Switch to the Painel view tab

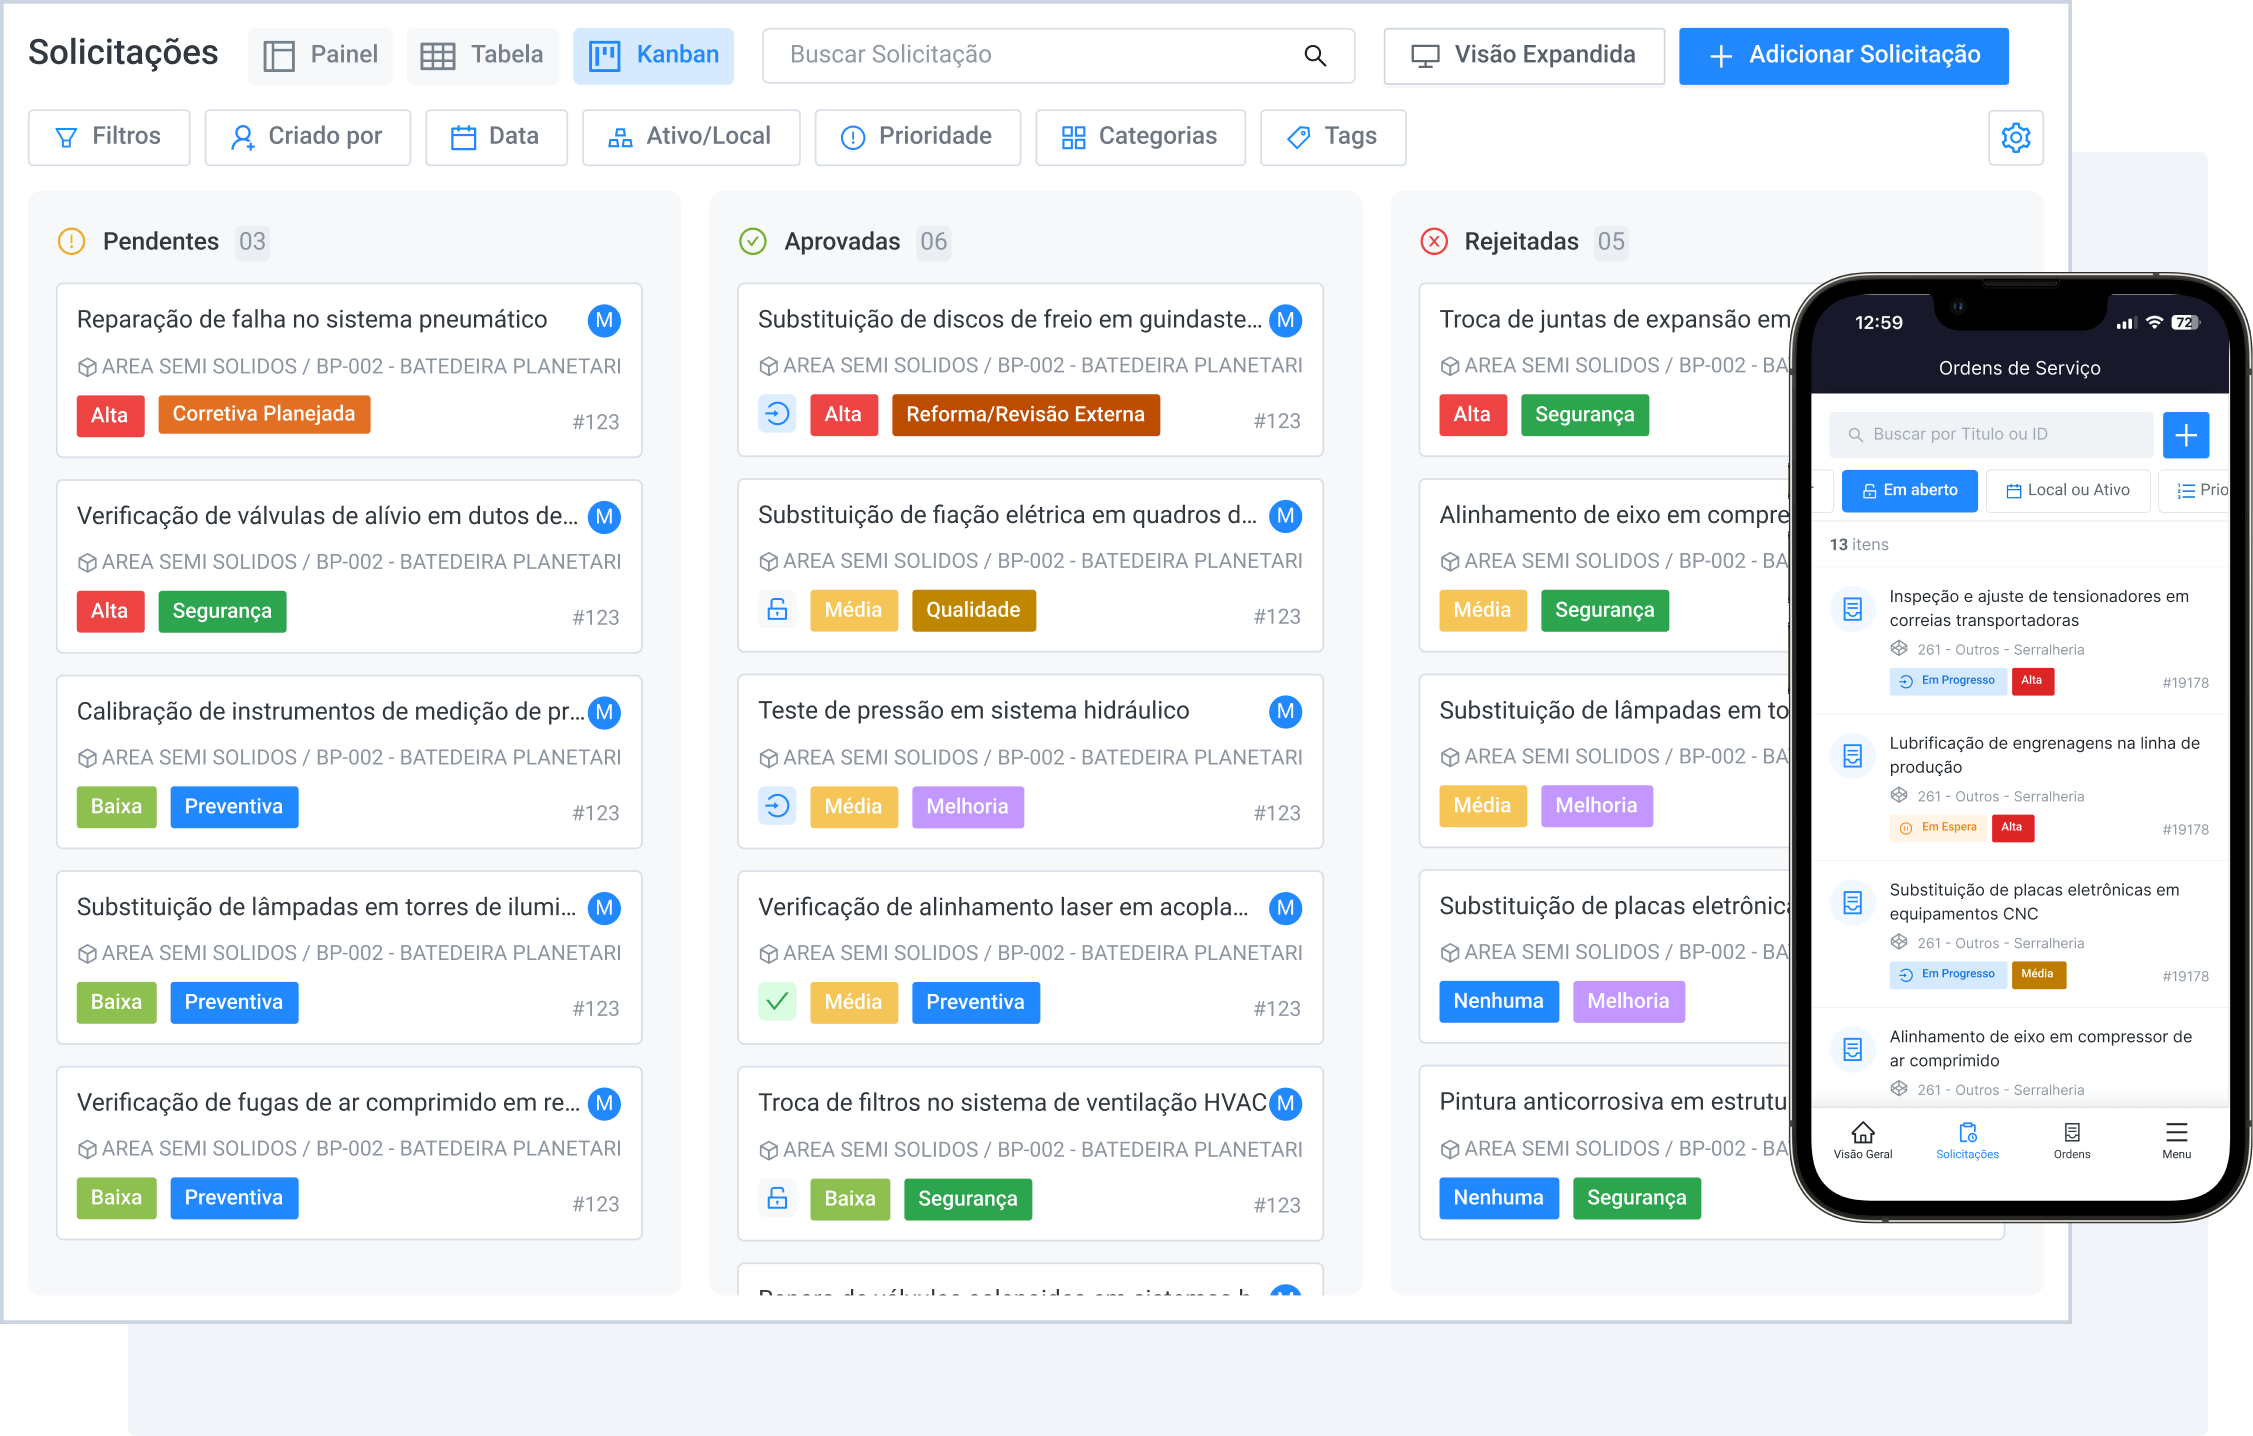tap(320, 56)
